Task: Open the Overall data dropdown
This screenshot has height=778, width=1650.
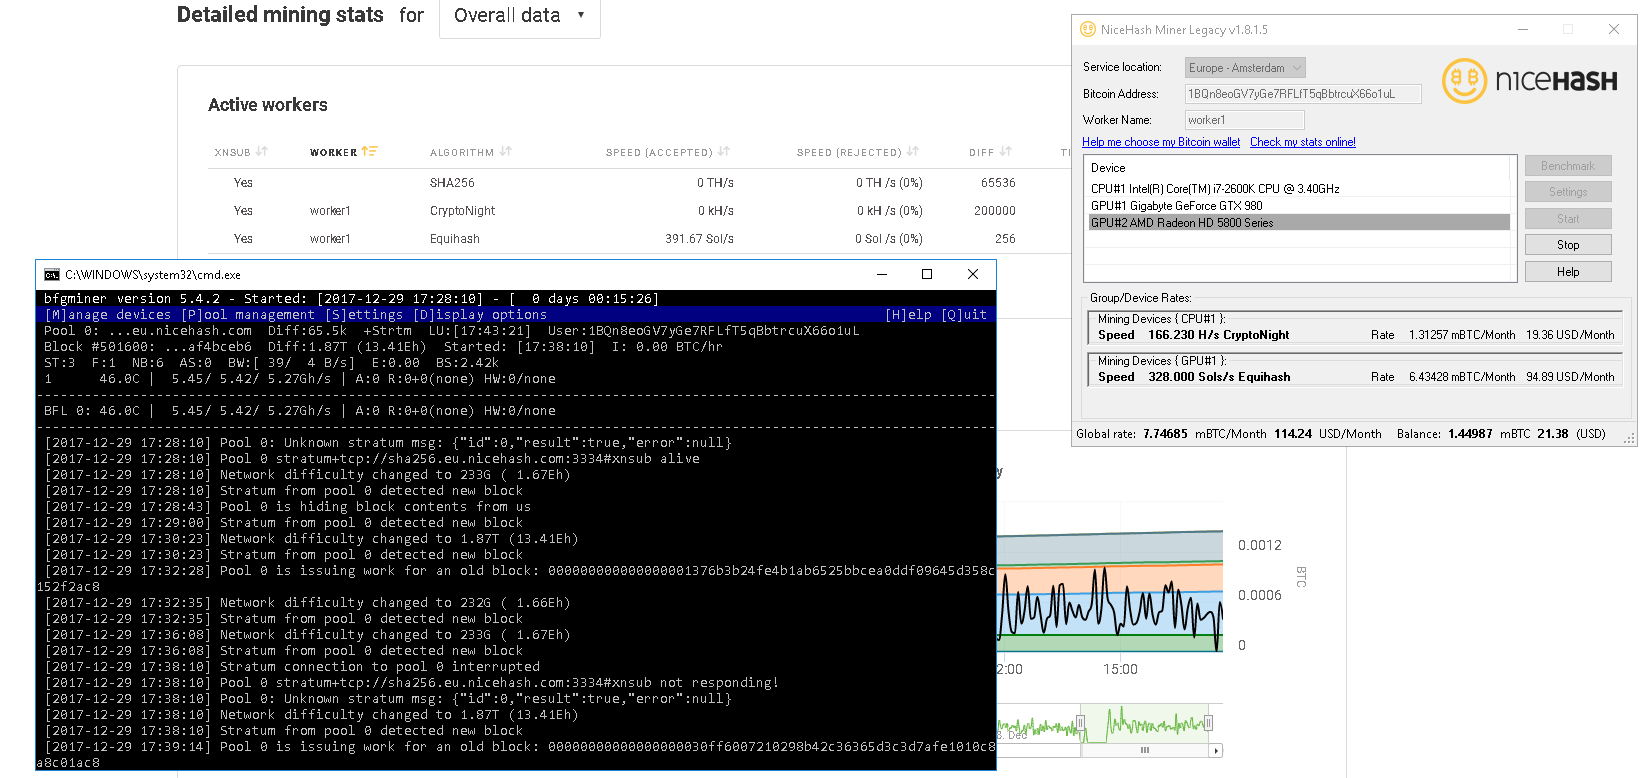Action: click(519, 16)
